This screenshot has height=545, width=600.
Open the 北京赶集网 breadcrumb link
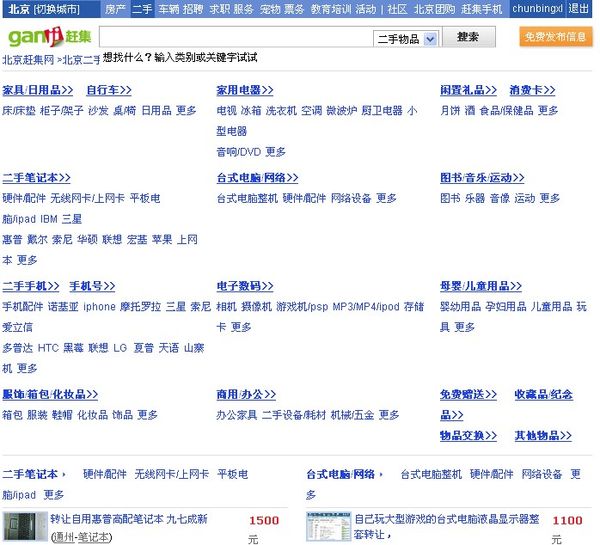tap(26, 59)
